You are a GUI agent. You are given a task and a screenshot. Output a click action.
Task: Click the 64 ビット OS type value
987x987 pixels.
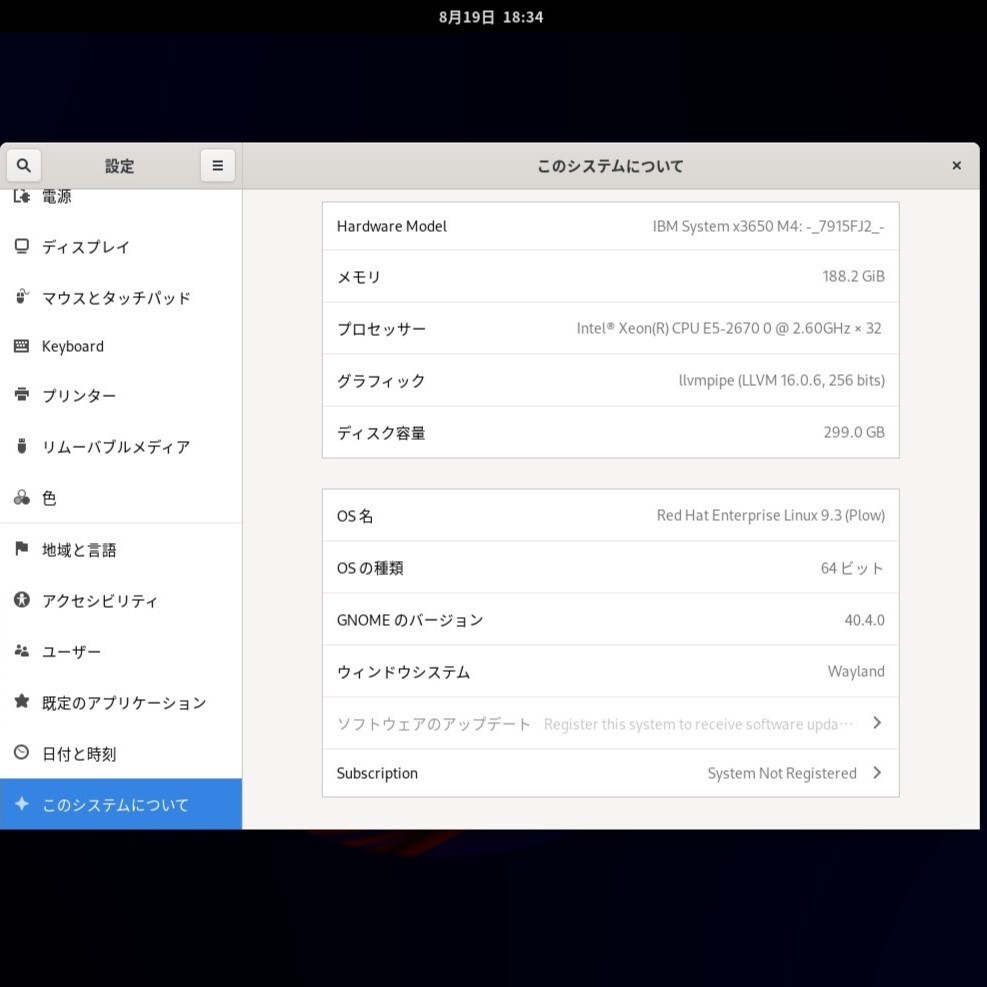click(852, 568)
